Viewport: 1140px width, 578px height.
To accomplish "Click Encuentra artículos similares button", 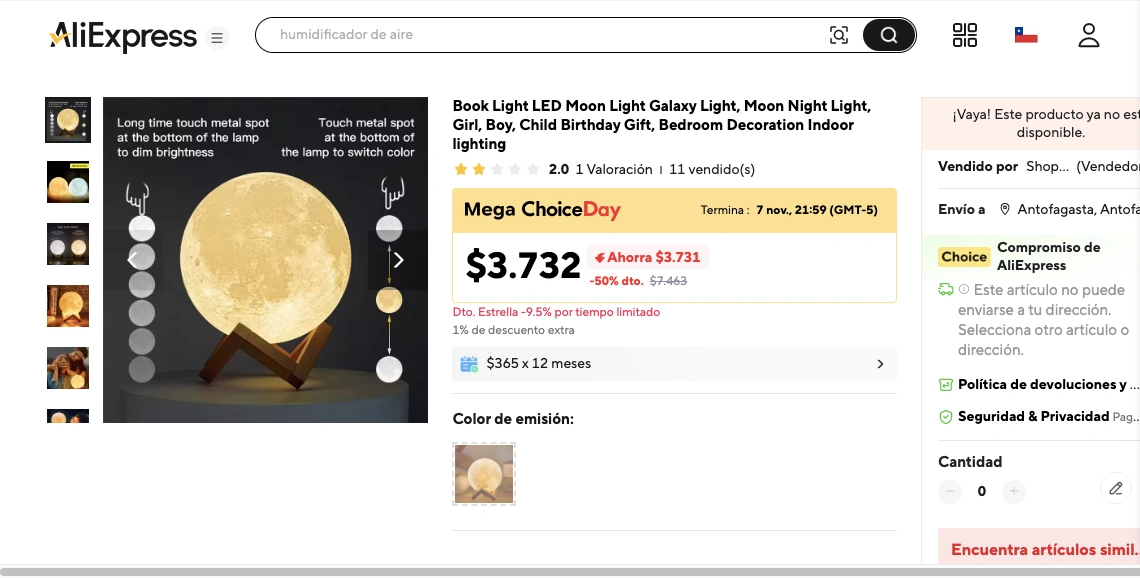I will 1042,550.
